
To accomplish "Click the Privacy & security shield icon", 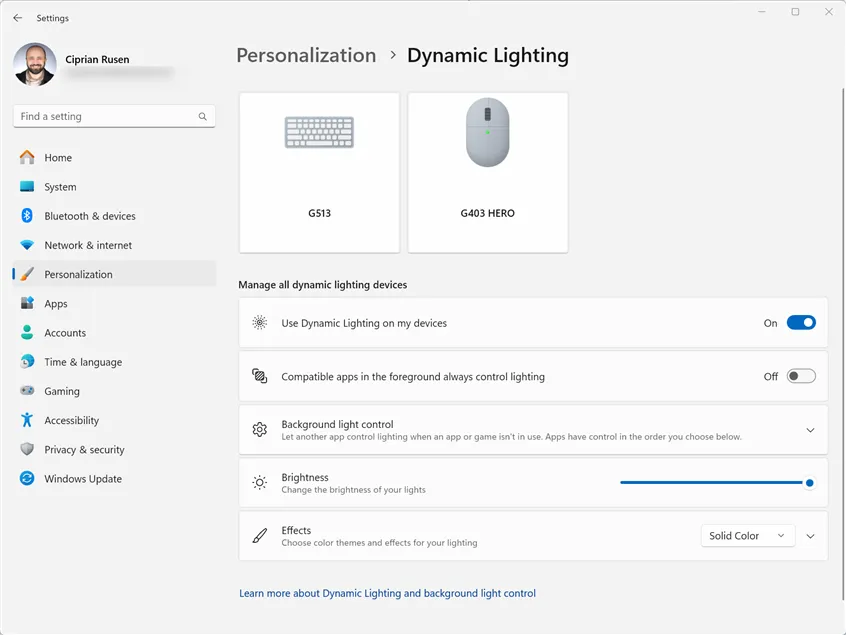I will [27, 450].
